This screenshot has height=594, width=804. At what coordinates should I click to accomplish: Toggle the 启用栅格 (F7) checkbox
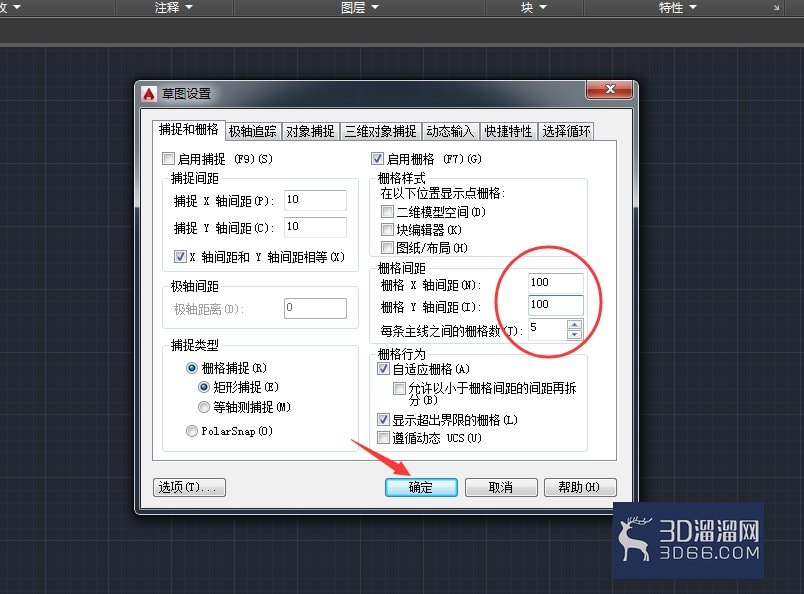click(377, 159)
